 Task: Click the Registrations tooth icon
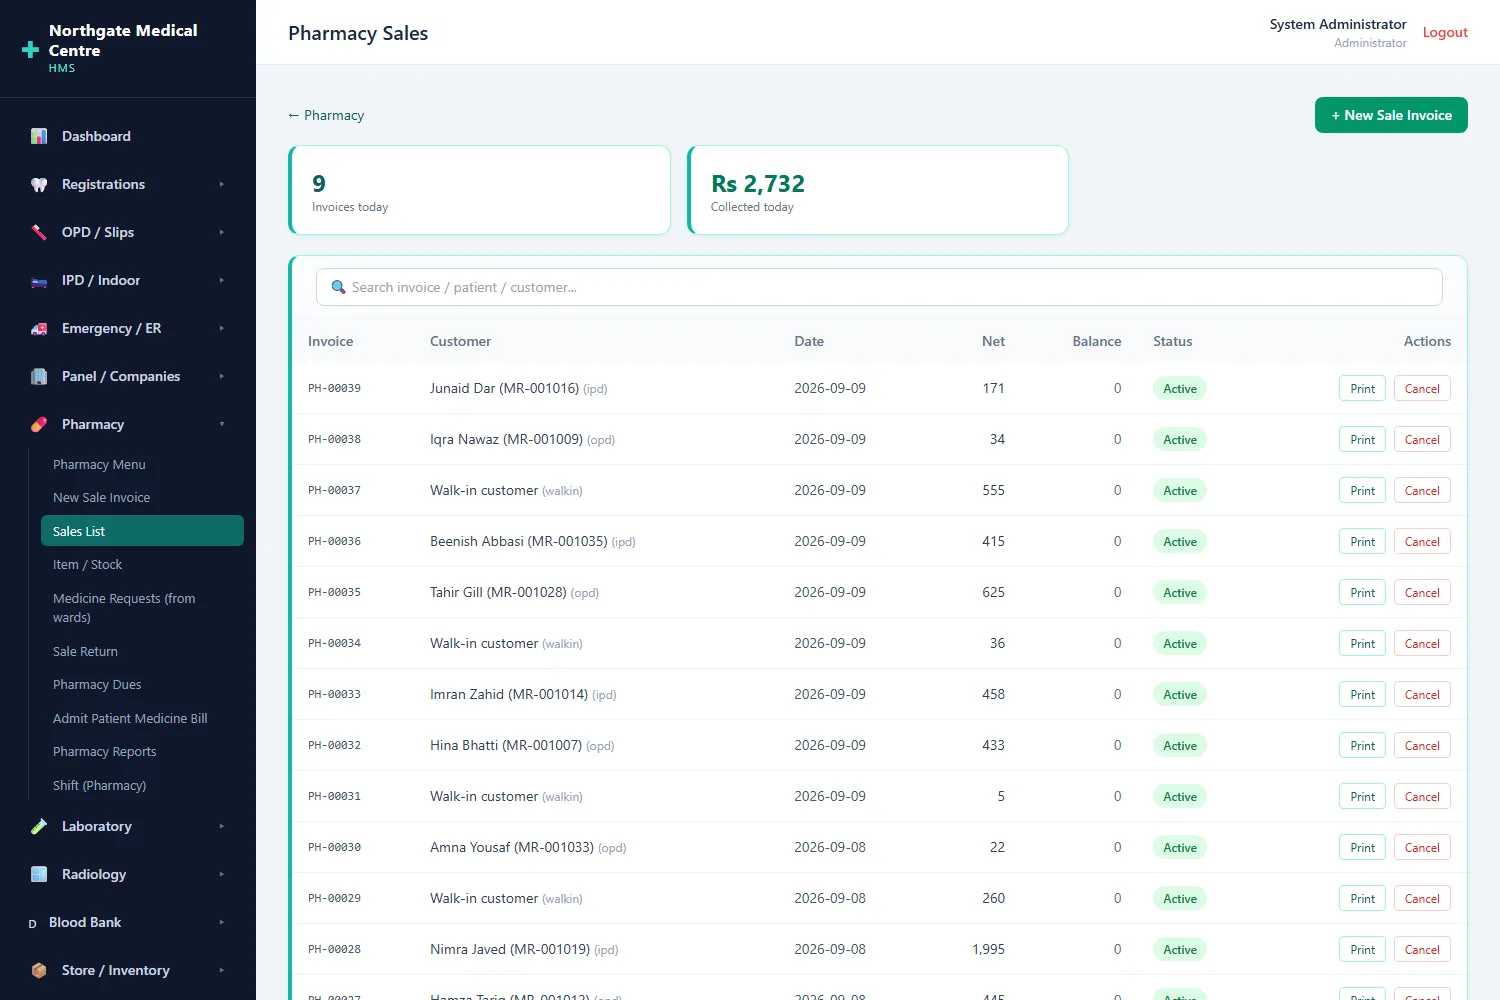click(x=39, y=184)
